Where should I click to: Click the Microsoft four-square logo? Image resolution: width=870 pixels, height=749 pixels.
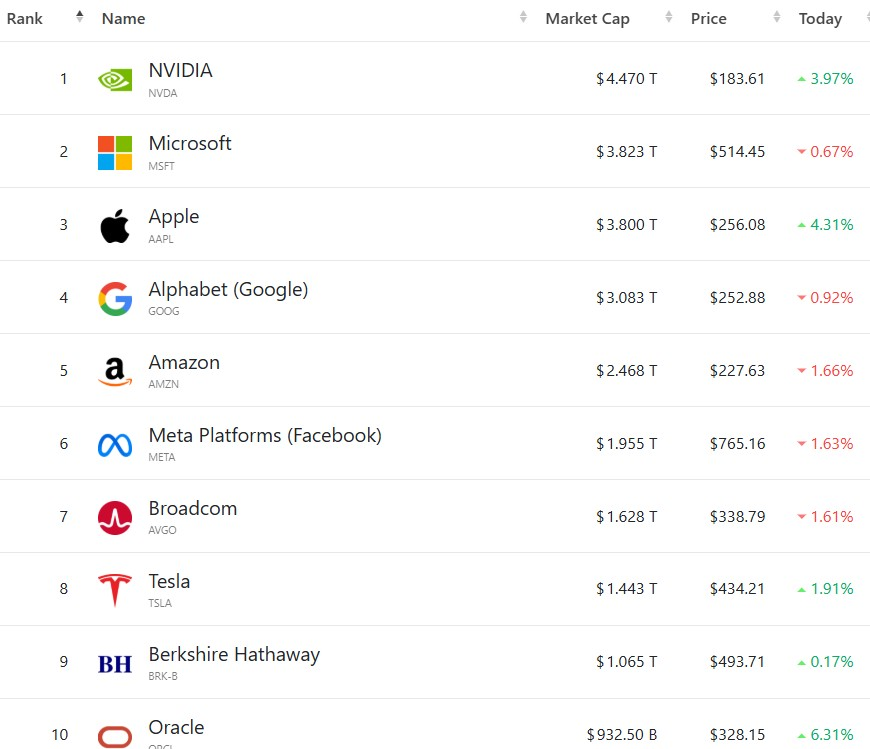(115, 153)
